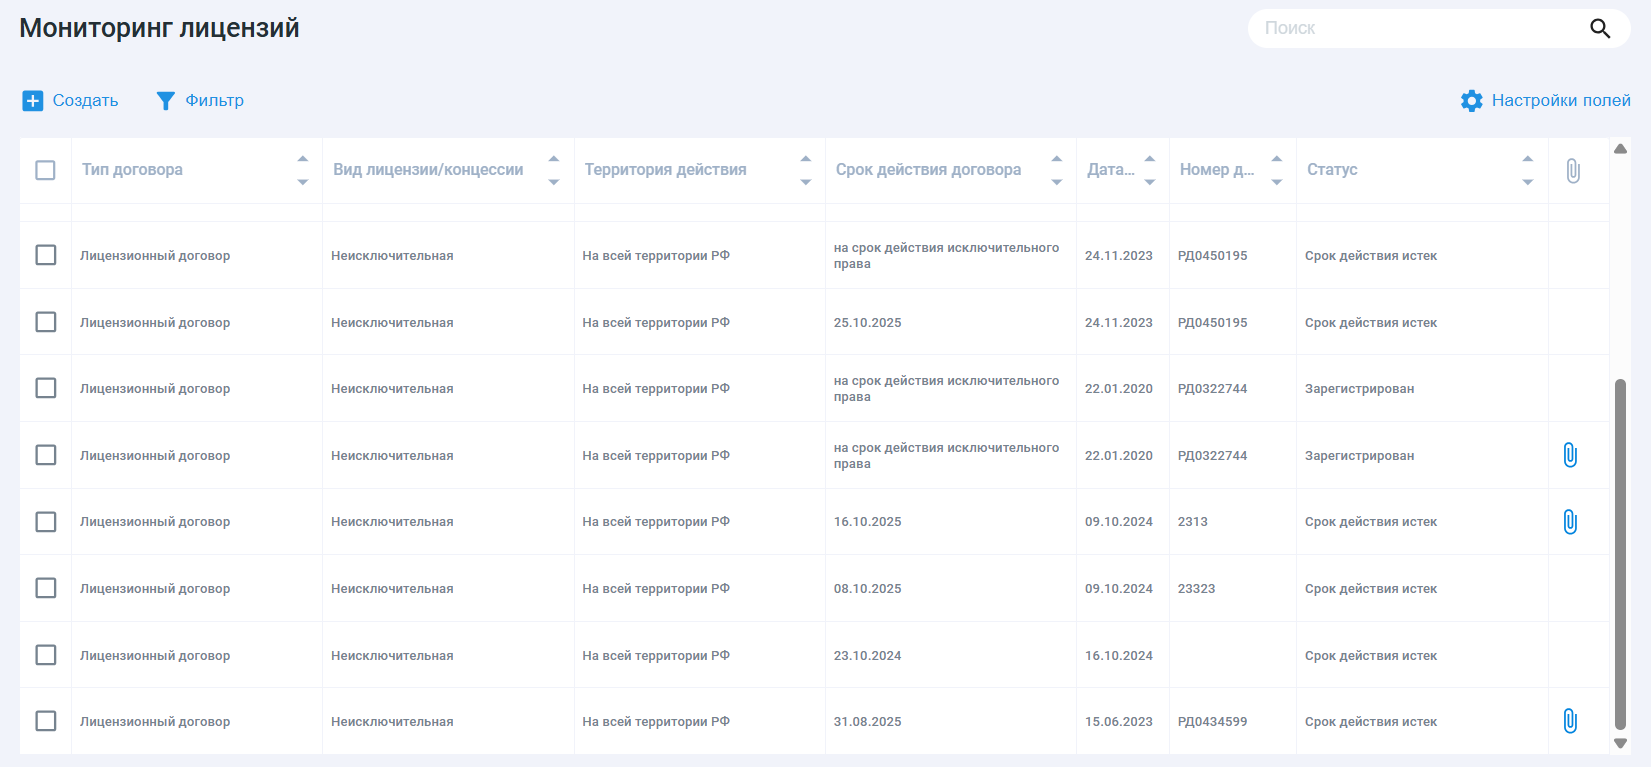Screen dimensions: 1651x767
Task: Toggle the select-all checkbox in header
Action: (46, 170)
